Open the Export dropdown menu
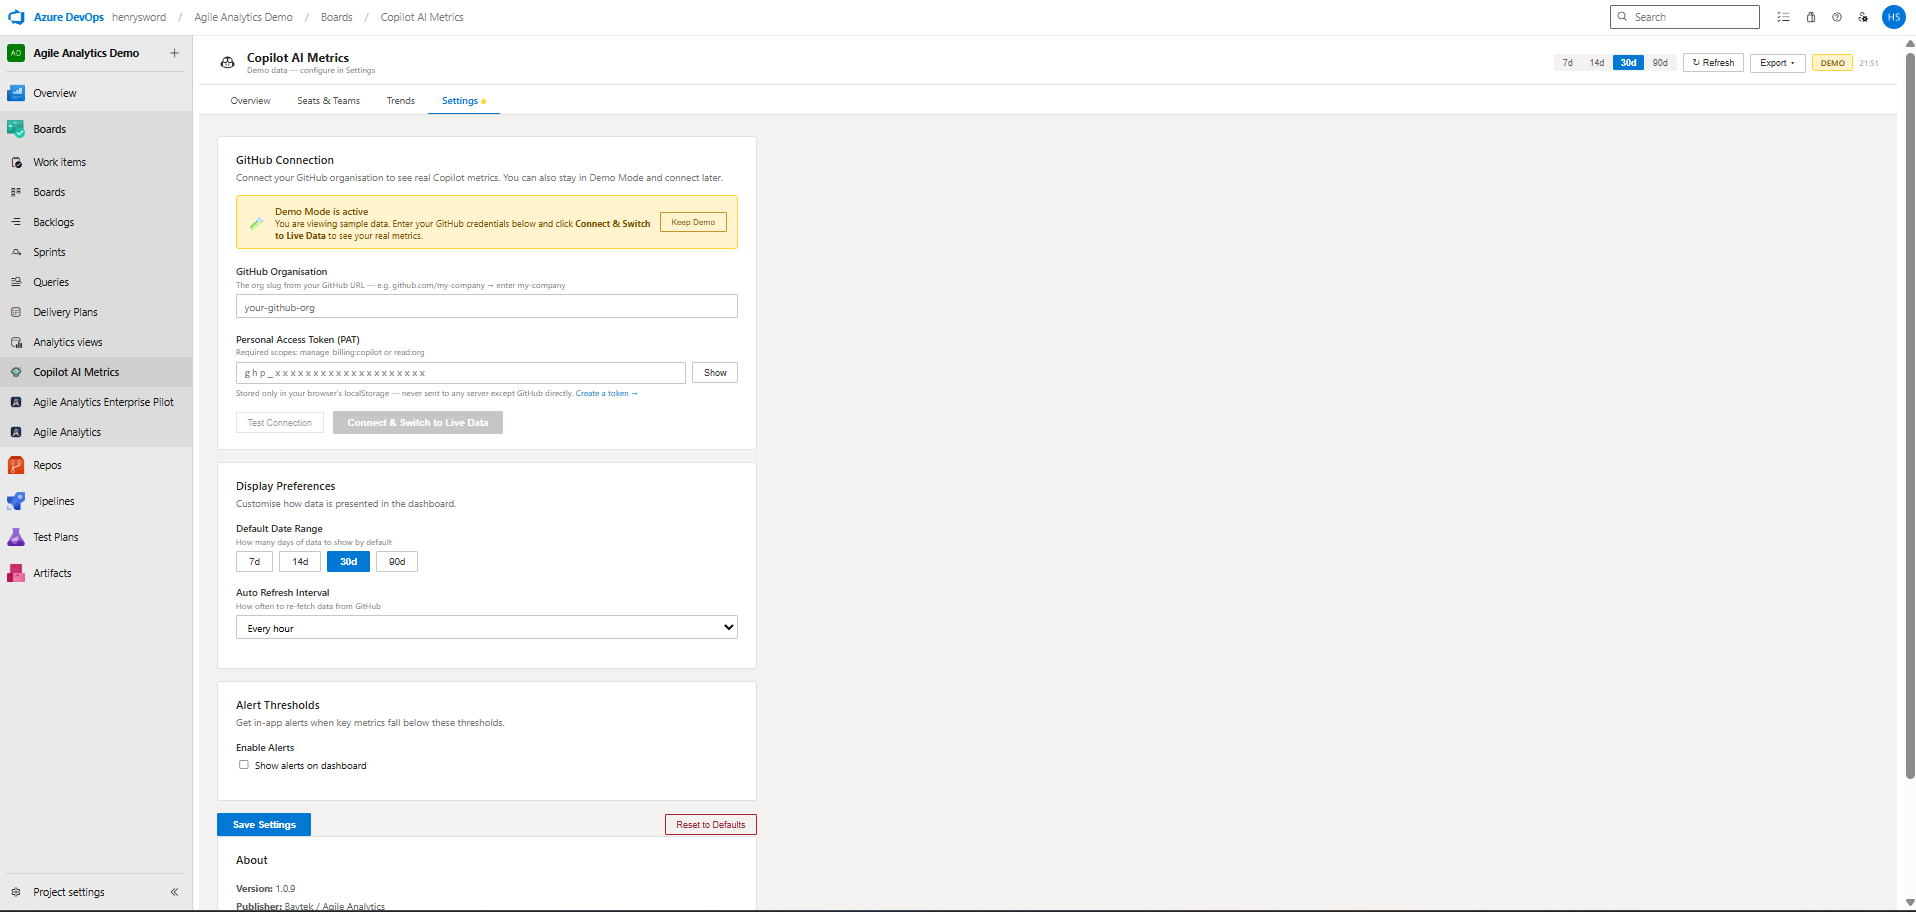Screen dimensions: 1916x912 coord(1776,62)
